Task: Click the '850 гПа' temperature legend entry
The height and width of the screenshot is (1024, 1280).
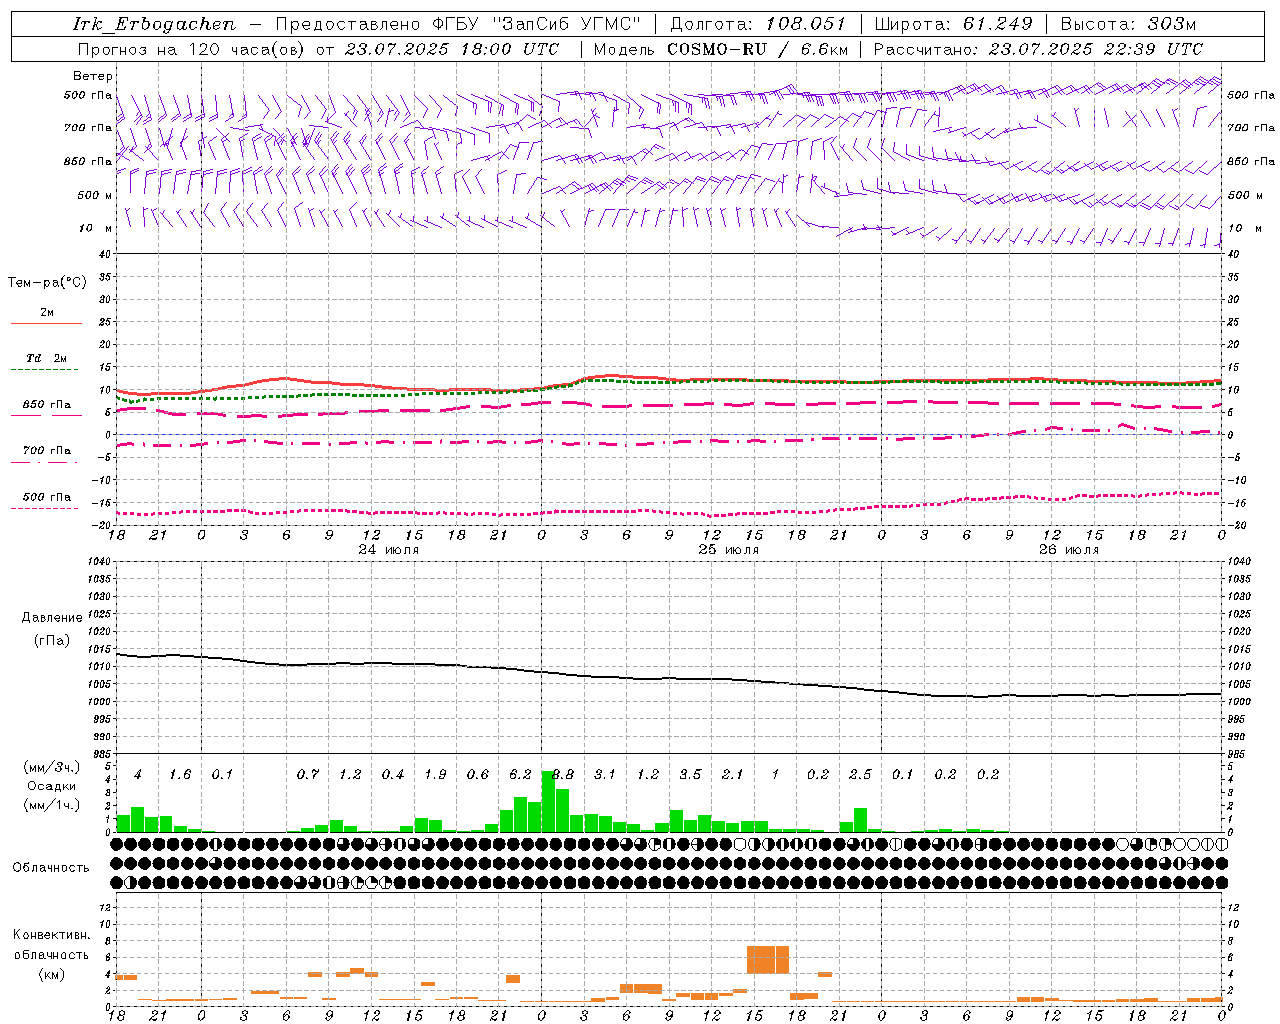Action: pyautogui.click(x=47, y=405)
